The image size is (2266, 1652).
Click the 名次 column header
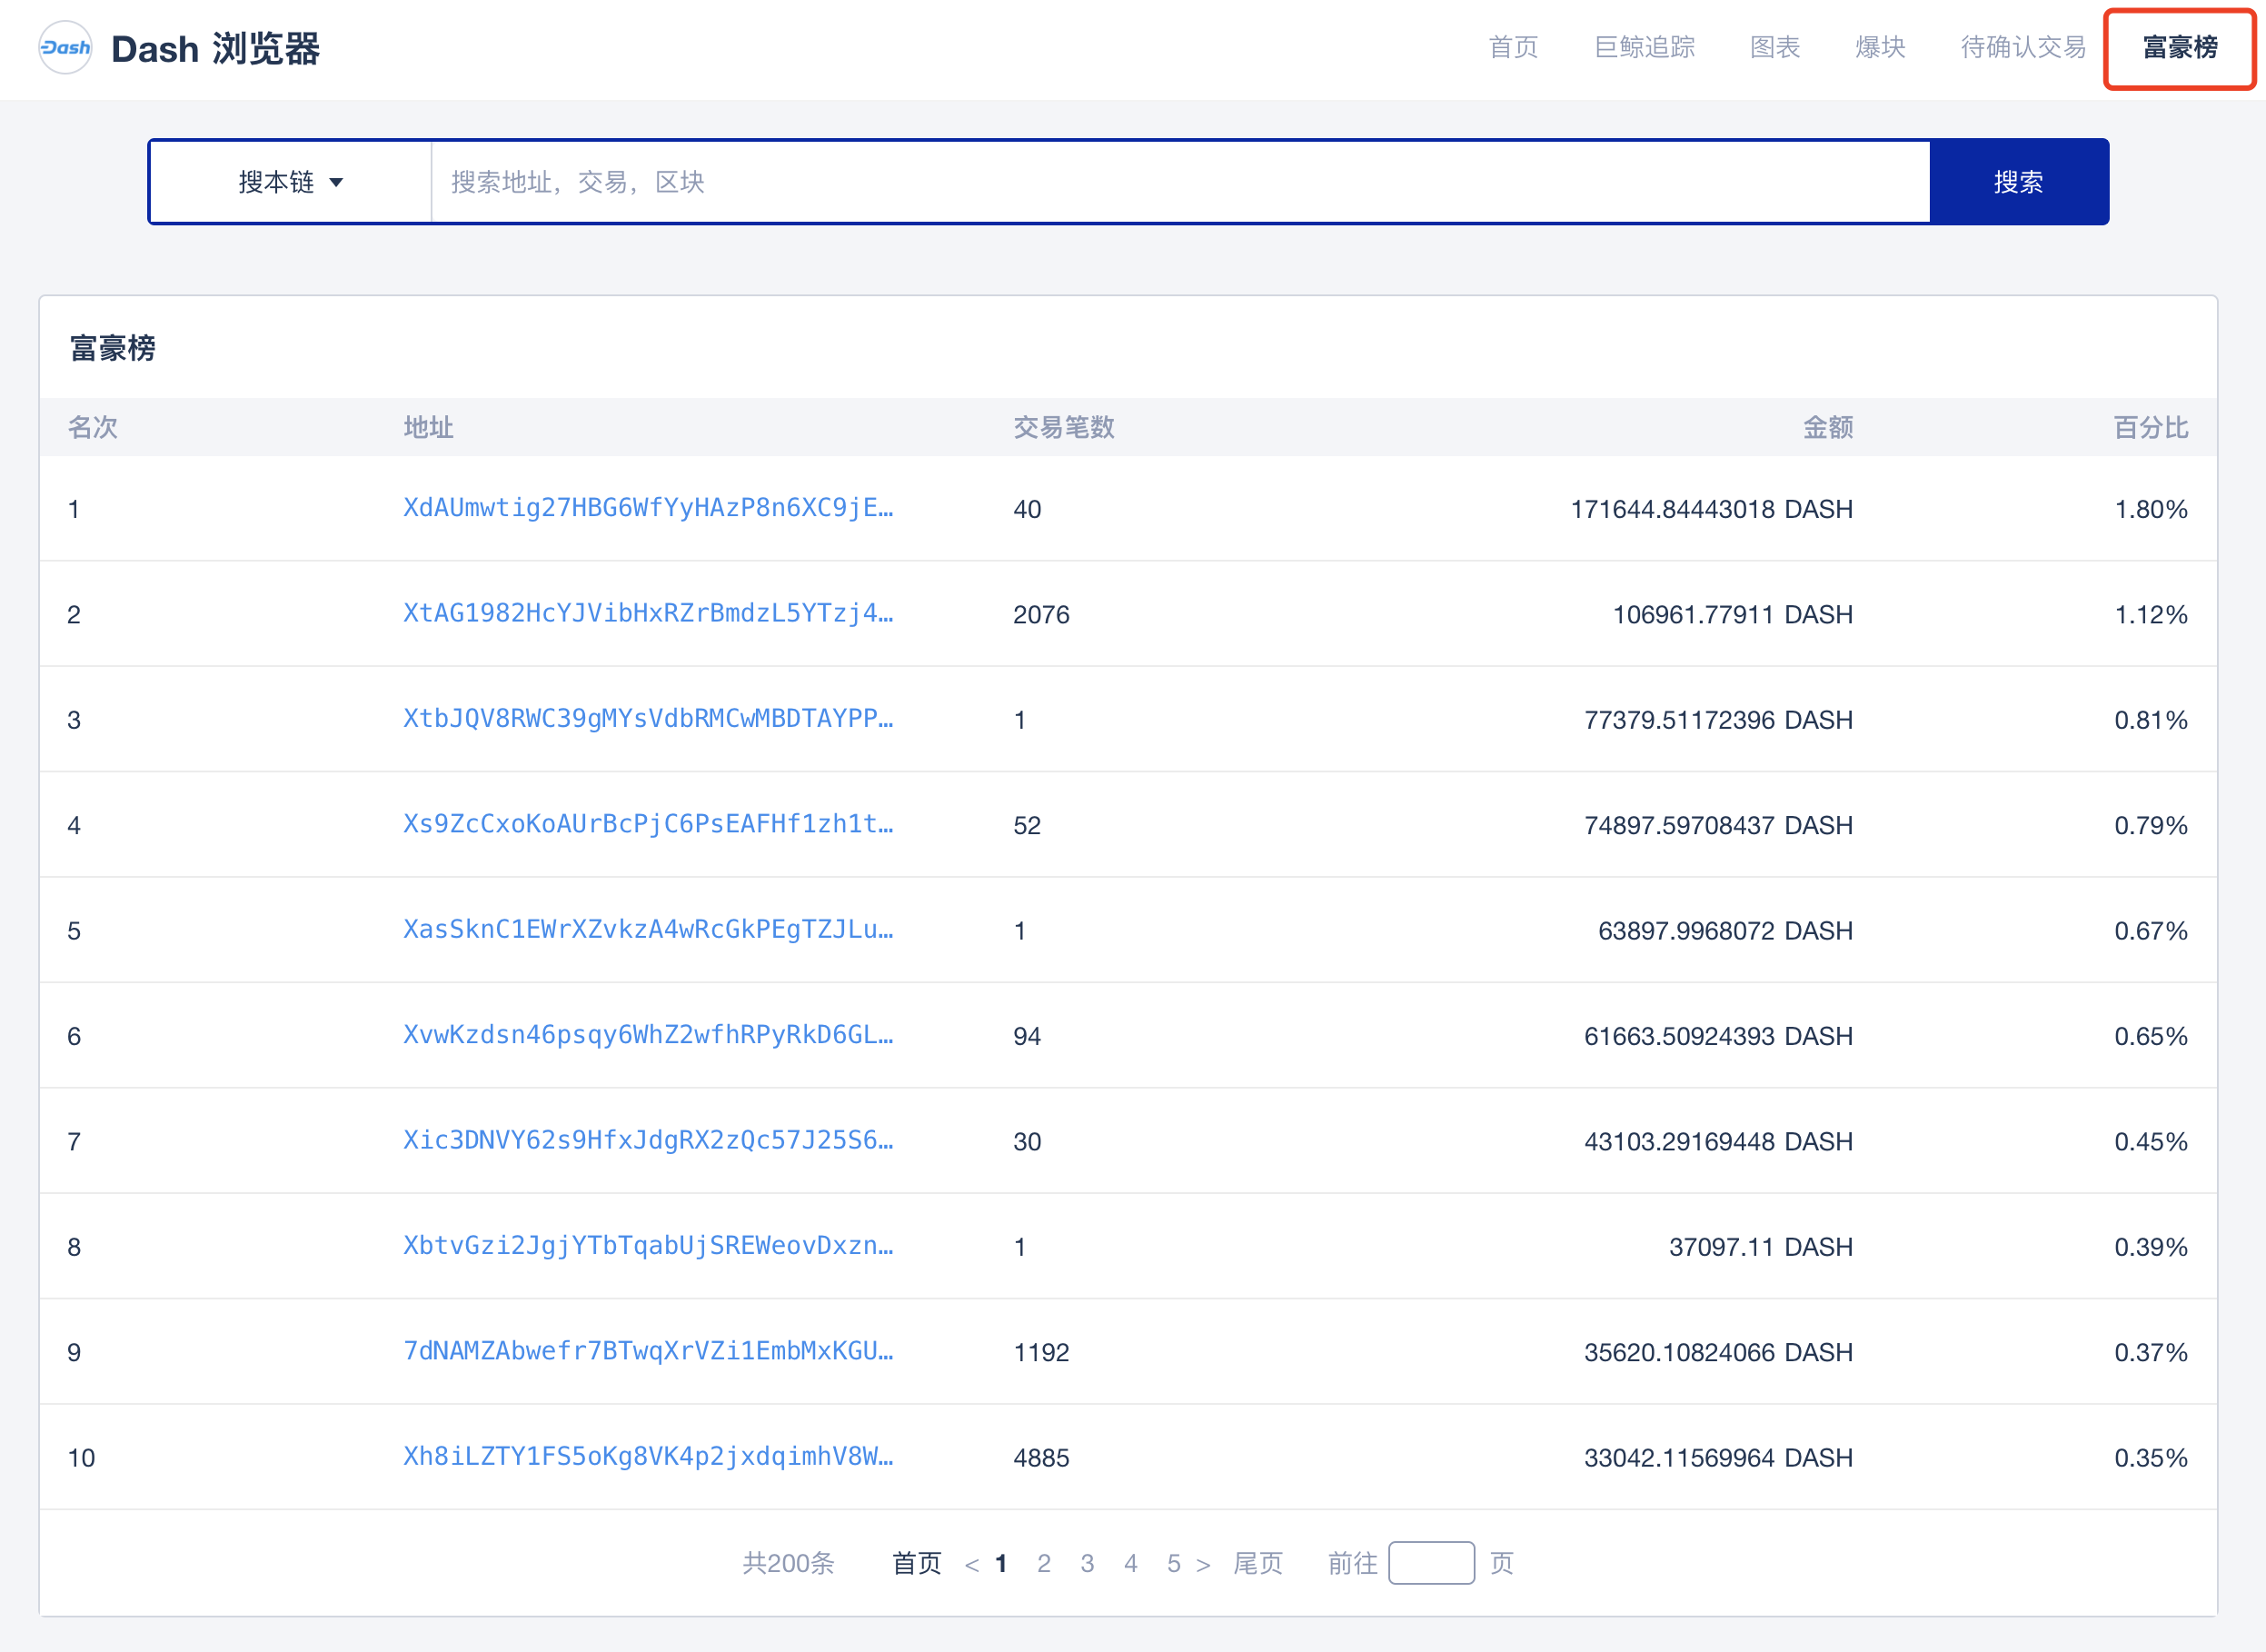click(x=92, y=427)
